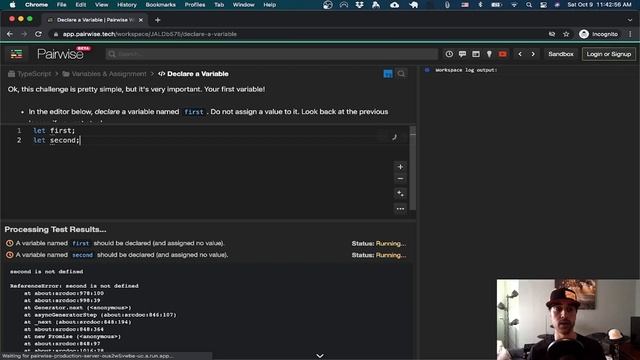Screen dimensions: 640x360
Task: Click the format code sparkle icon
Action: [x=400, y=193]
